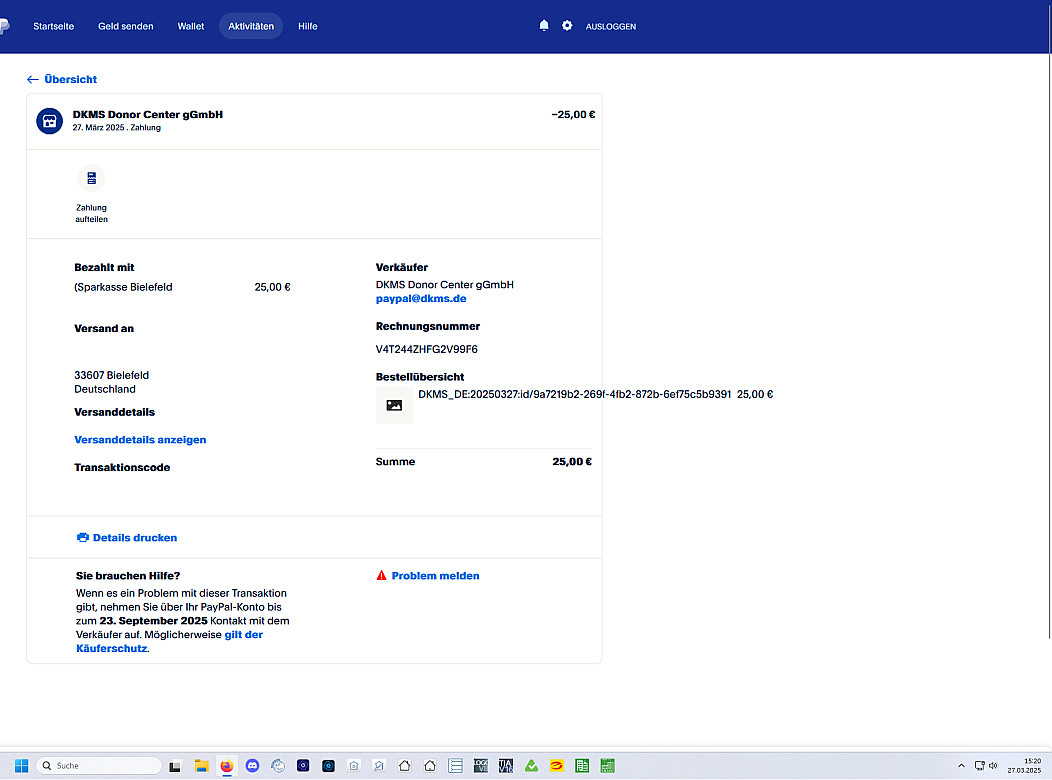Open account settings gear icon

point(567,26)
